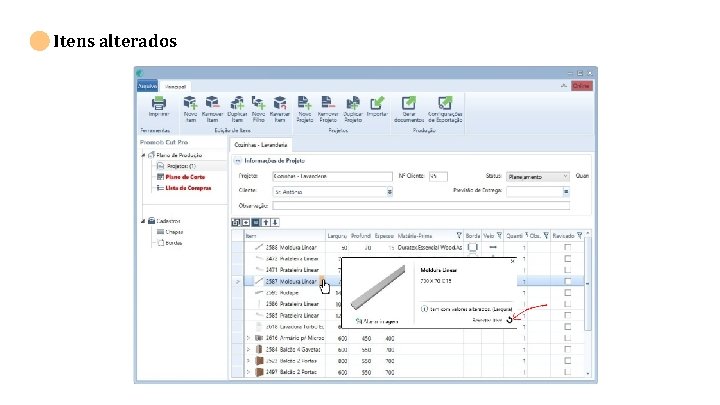Click the Obs. column filter icon
The width and height of the screenshot is (720, 405).
point(546,236)
